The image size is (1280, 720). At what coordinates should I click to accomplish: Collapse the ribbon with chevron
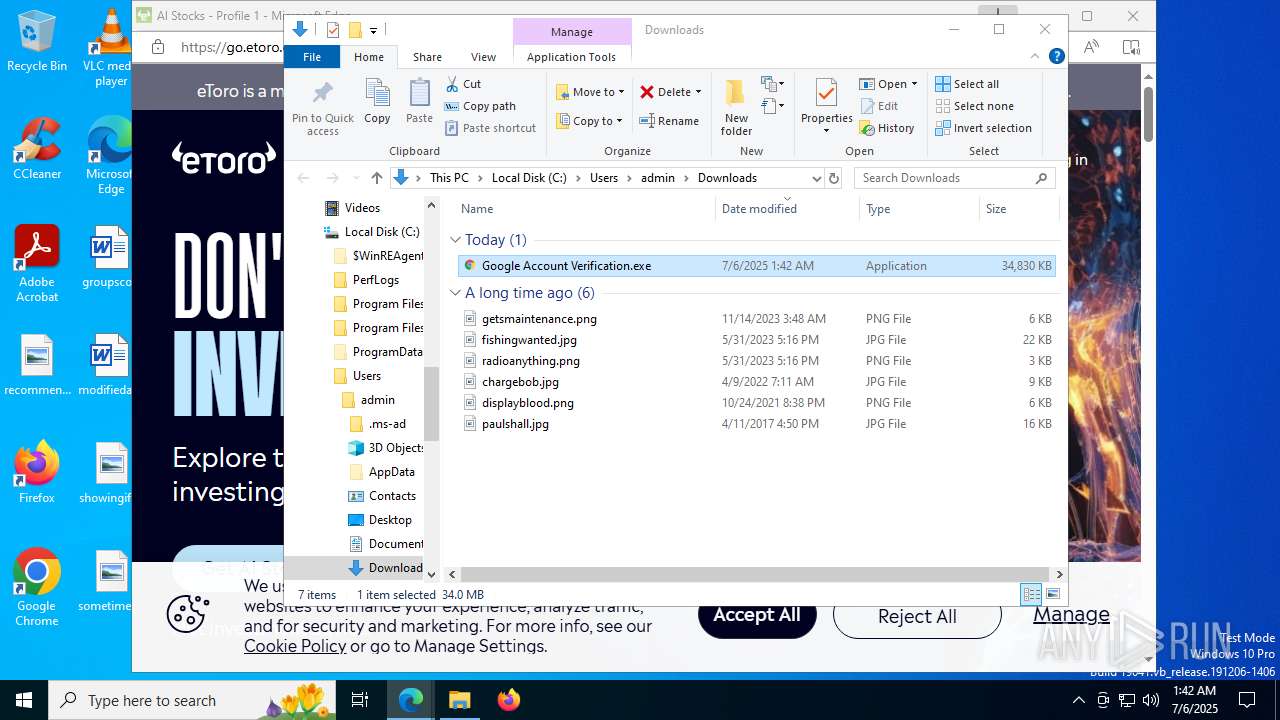1037,57
